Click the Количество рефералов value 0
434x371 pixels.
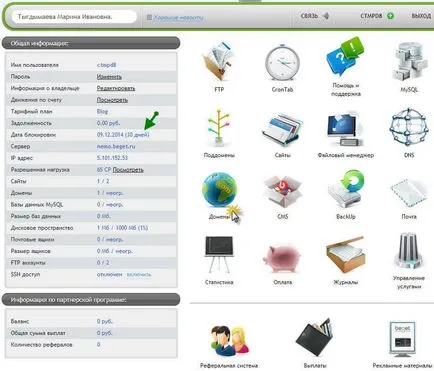pyautogui.click(x=98, y=345)
